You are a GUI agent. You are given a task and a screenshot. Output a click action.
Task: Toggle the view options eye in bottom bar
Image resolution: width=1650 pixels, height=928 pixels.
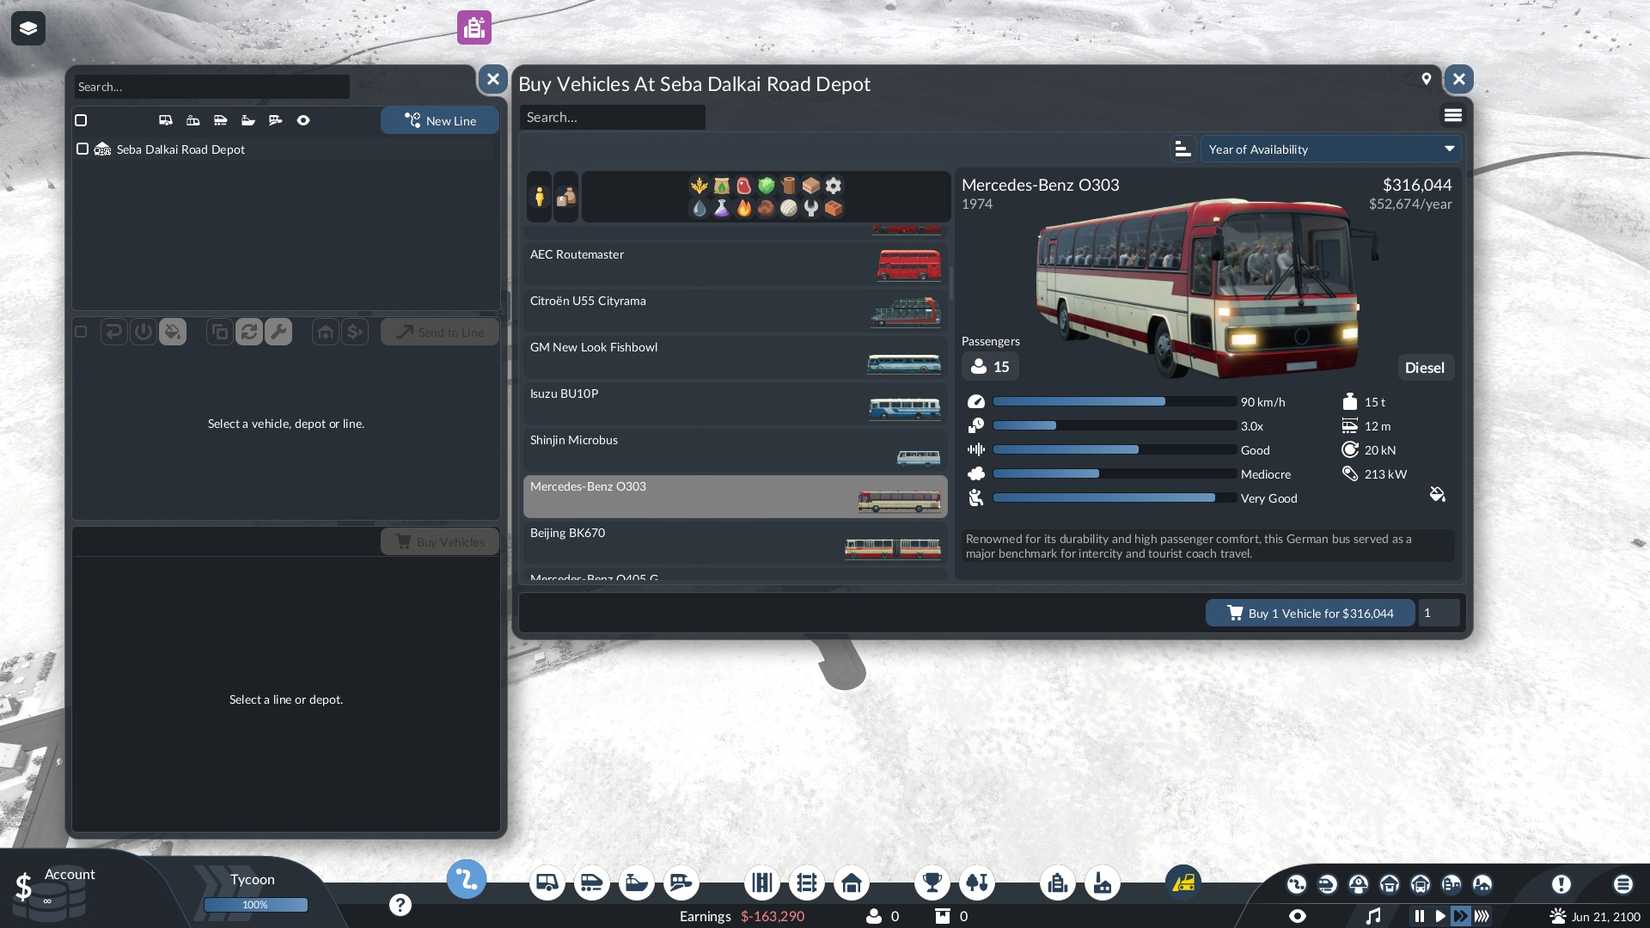[x=1297, y=916]
